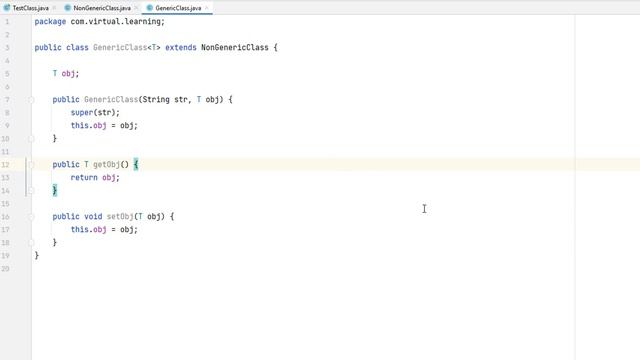Screen dimensions: 640x360
Task: Select the GenericClass.java tab
Action: click(178, 8)
